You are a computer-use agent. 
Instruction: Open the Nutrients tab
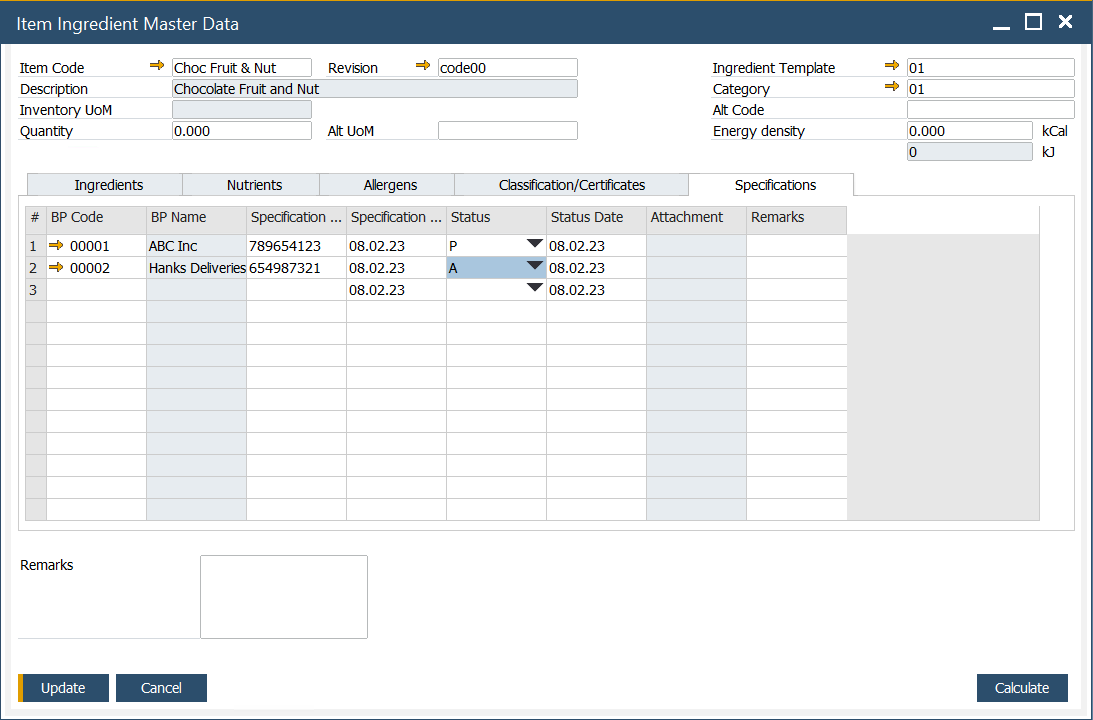coord(254,185)
